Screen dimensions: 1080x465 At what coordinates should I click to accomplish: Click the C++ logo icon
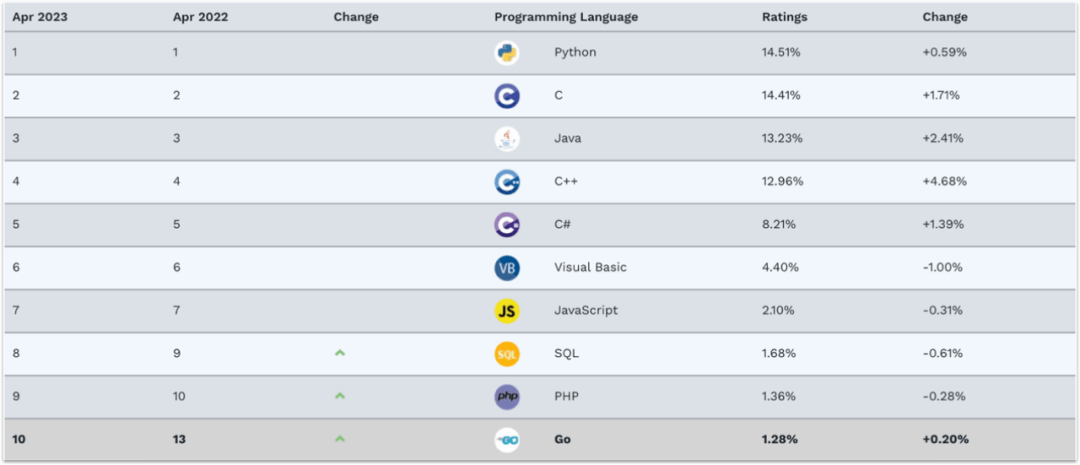[x=507, y=182]
